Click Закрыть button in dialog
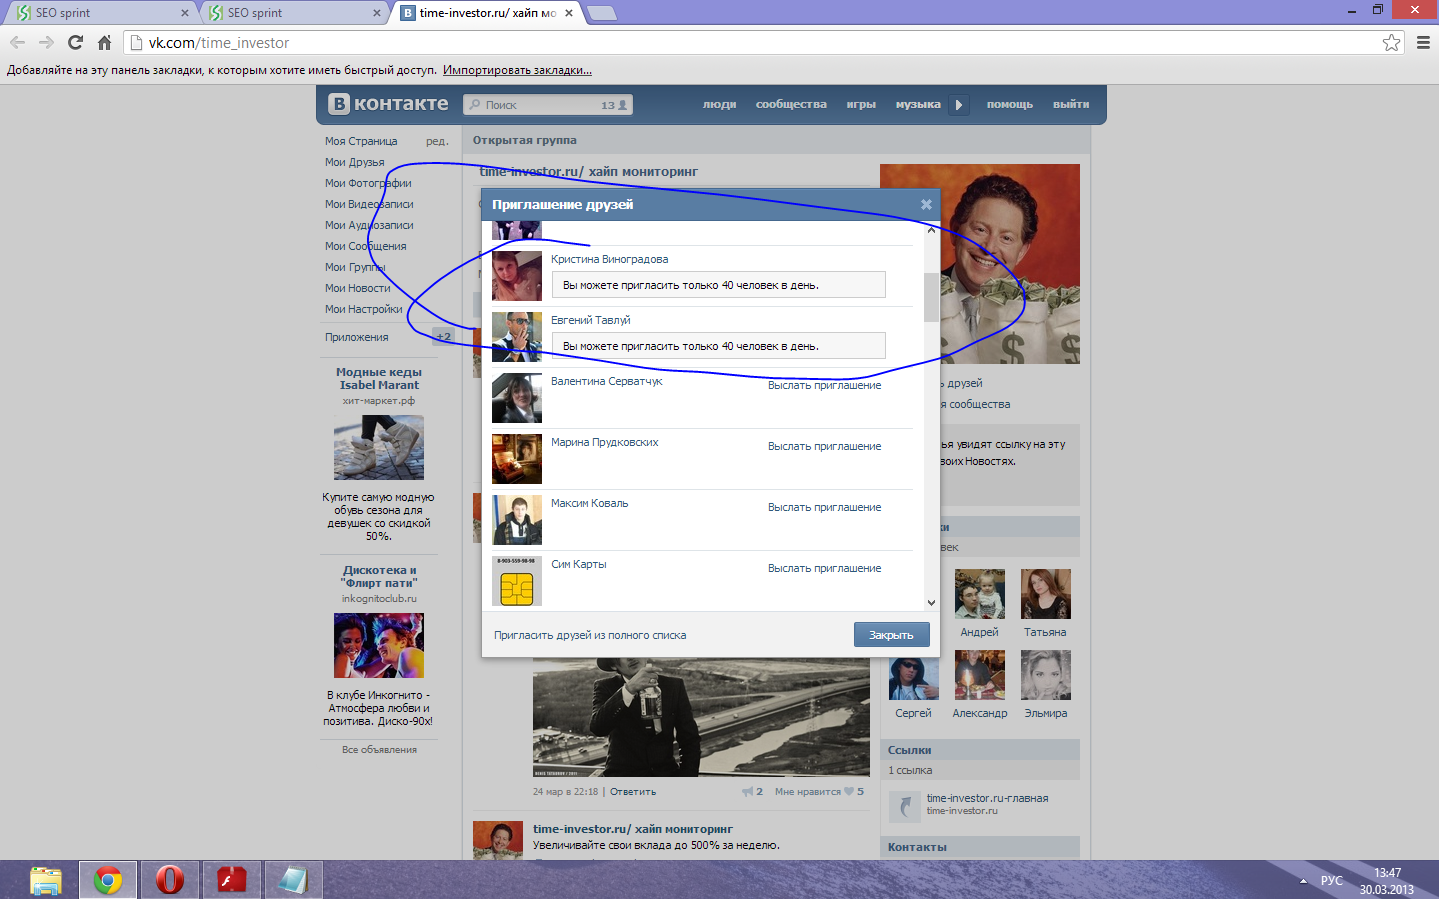 891,635
